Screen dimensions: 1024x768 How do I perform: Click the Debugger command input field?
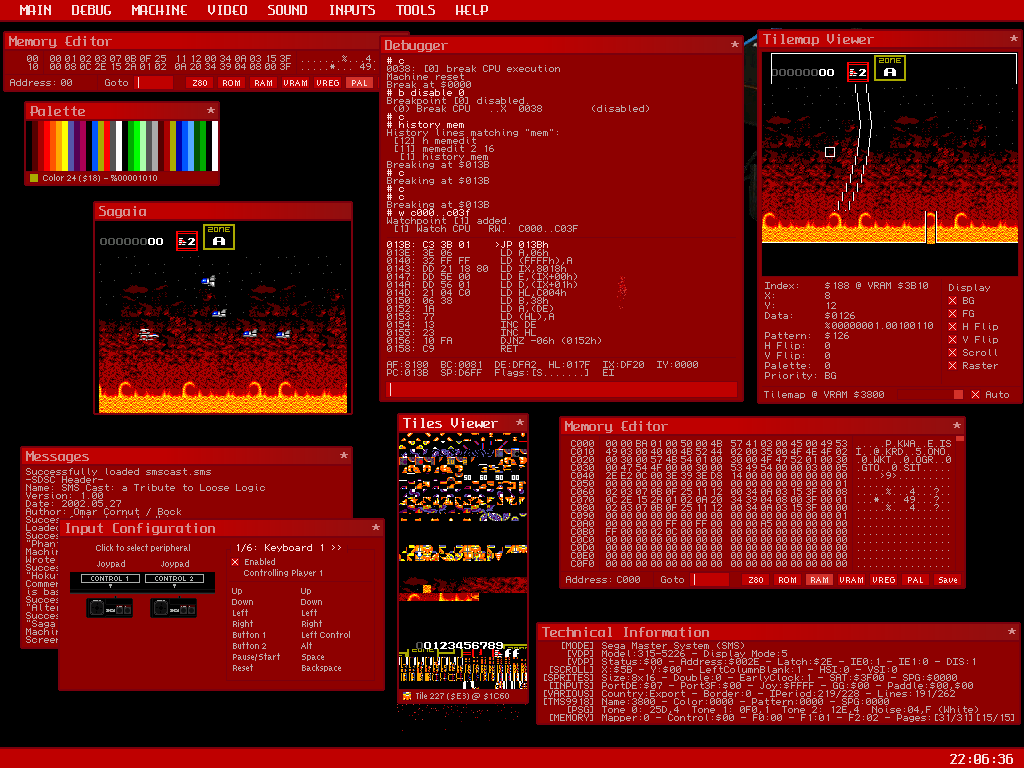(562, 390)
